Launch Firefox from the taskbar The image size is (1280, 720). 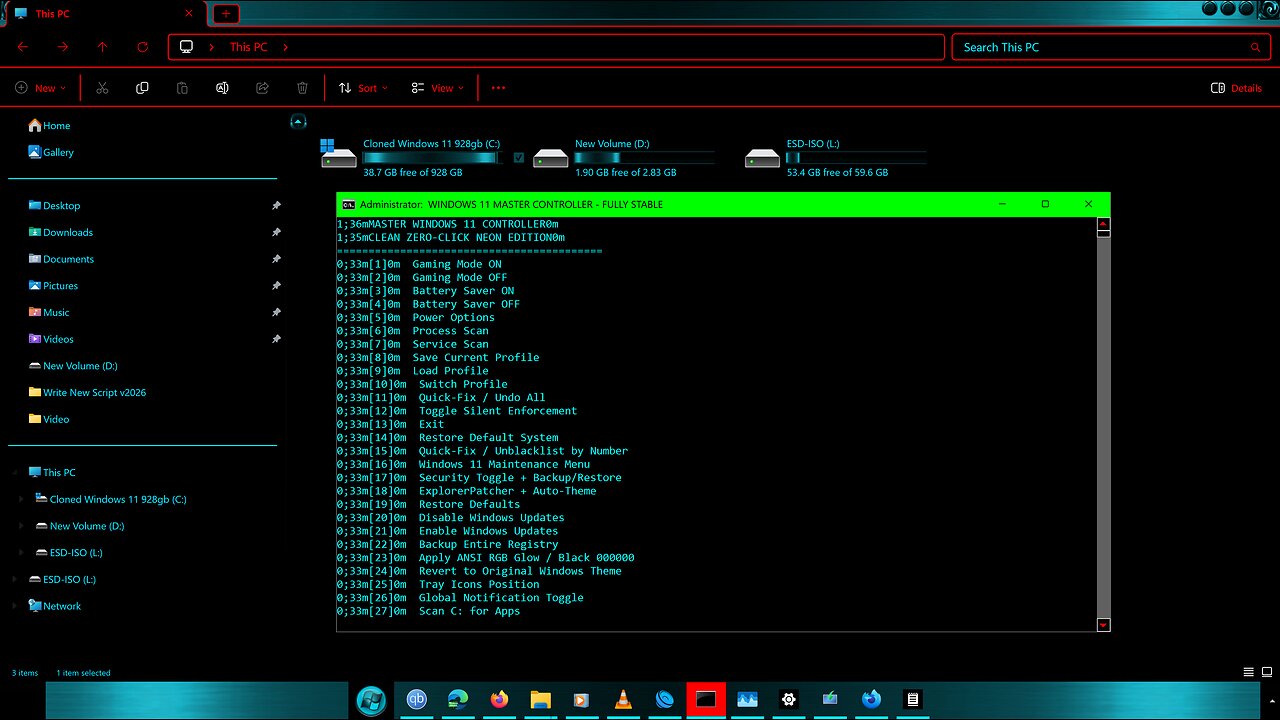[x=499, y=700]
